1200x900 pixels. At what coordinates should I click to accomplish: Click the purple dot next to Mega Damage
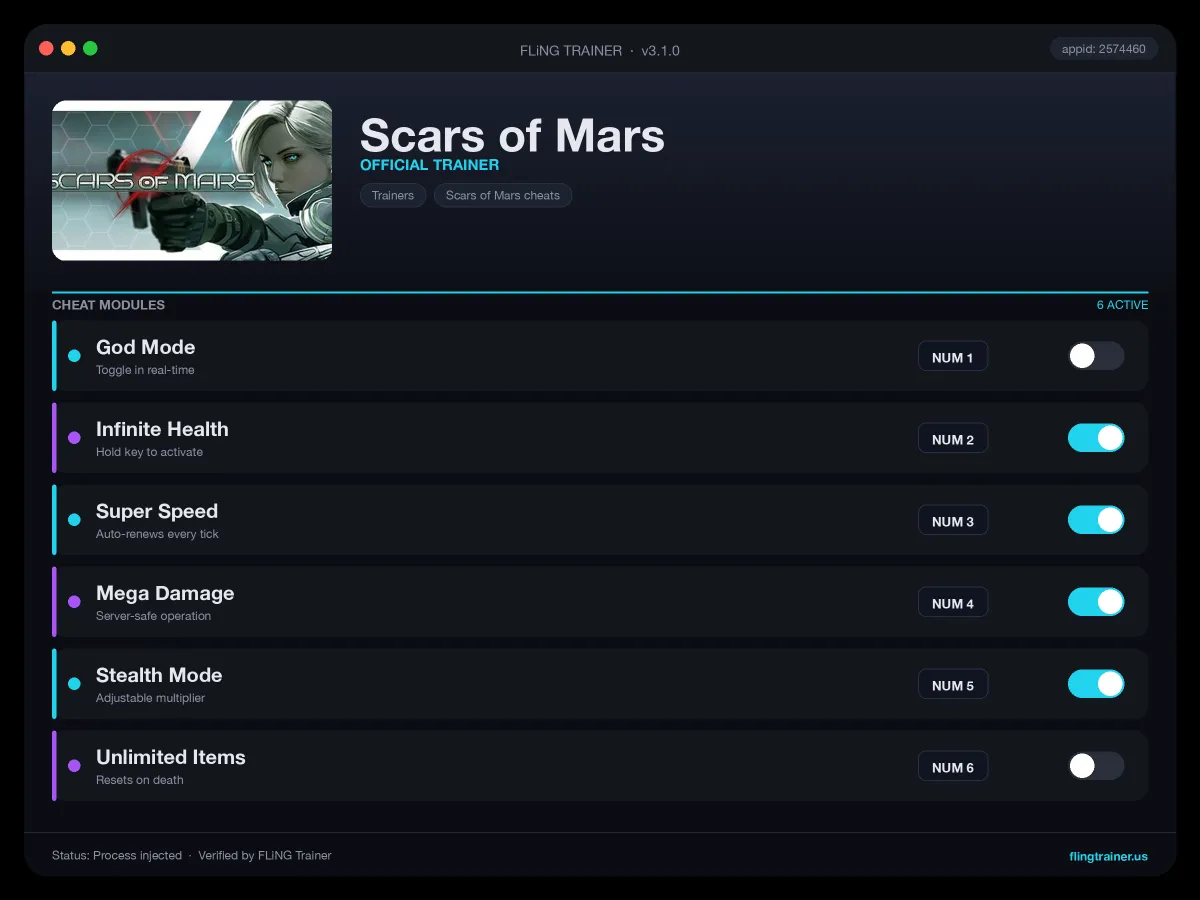point(74,602)
